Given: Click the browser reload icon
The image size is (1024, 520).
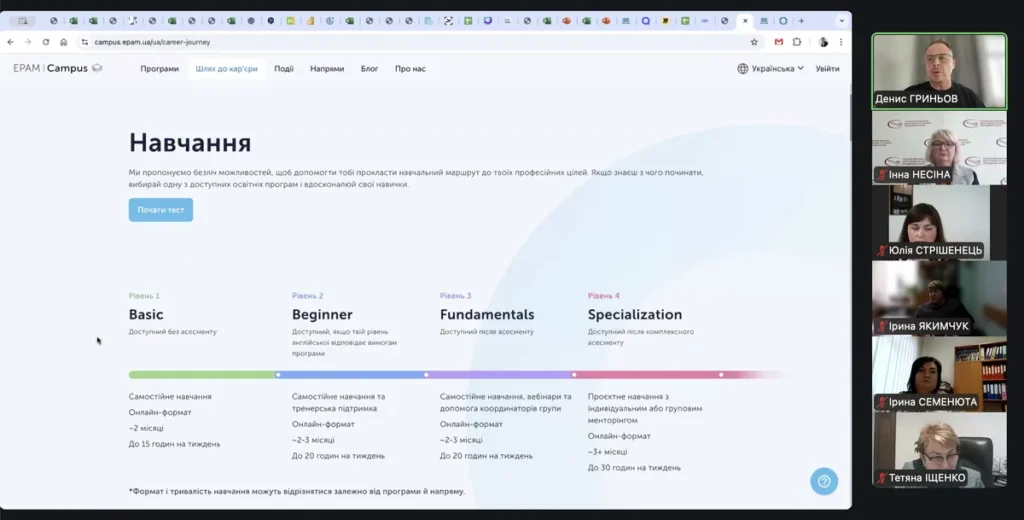Looking at the screenshot, I should pyautogui.click(x=45, y=42).
